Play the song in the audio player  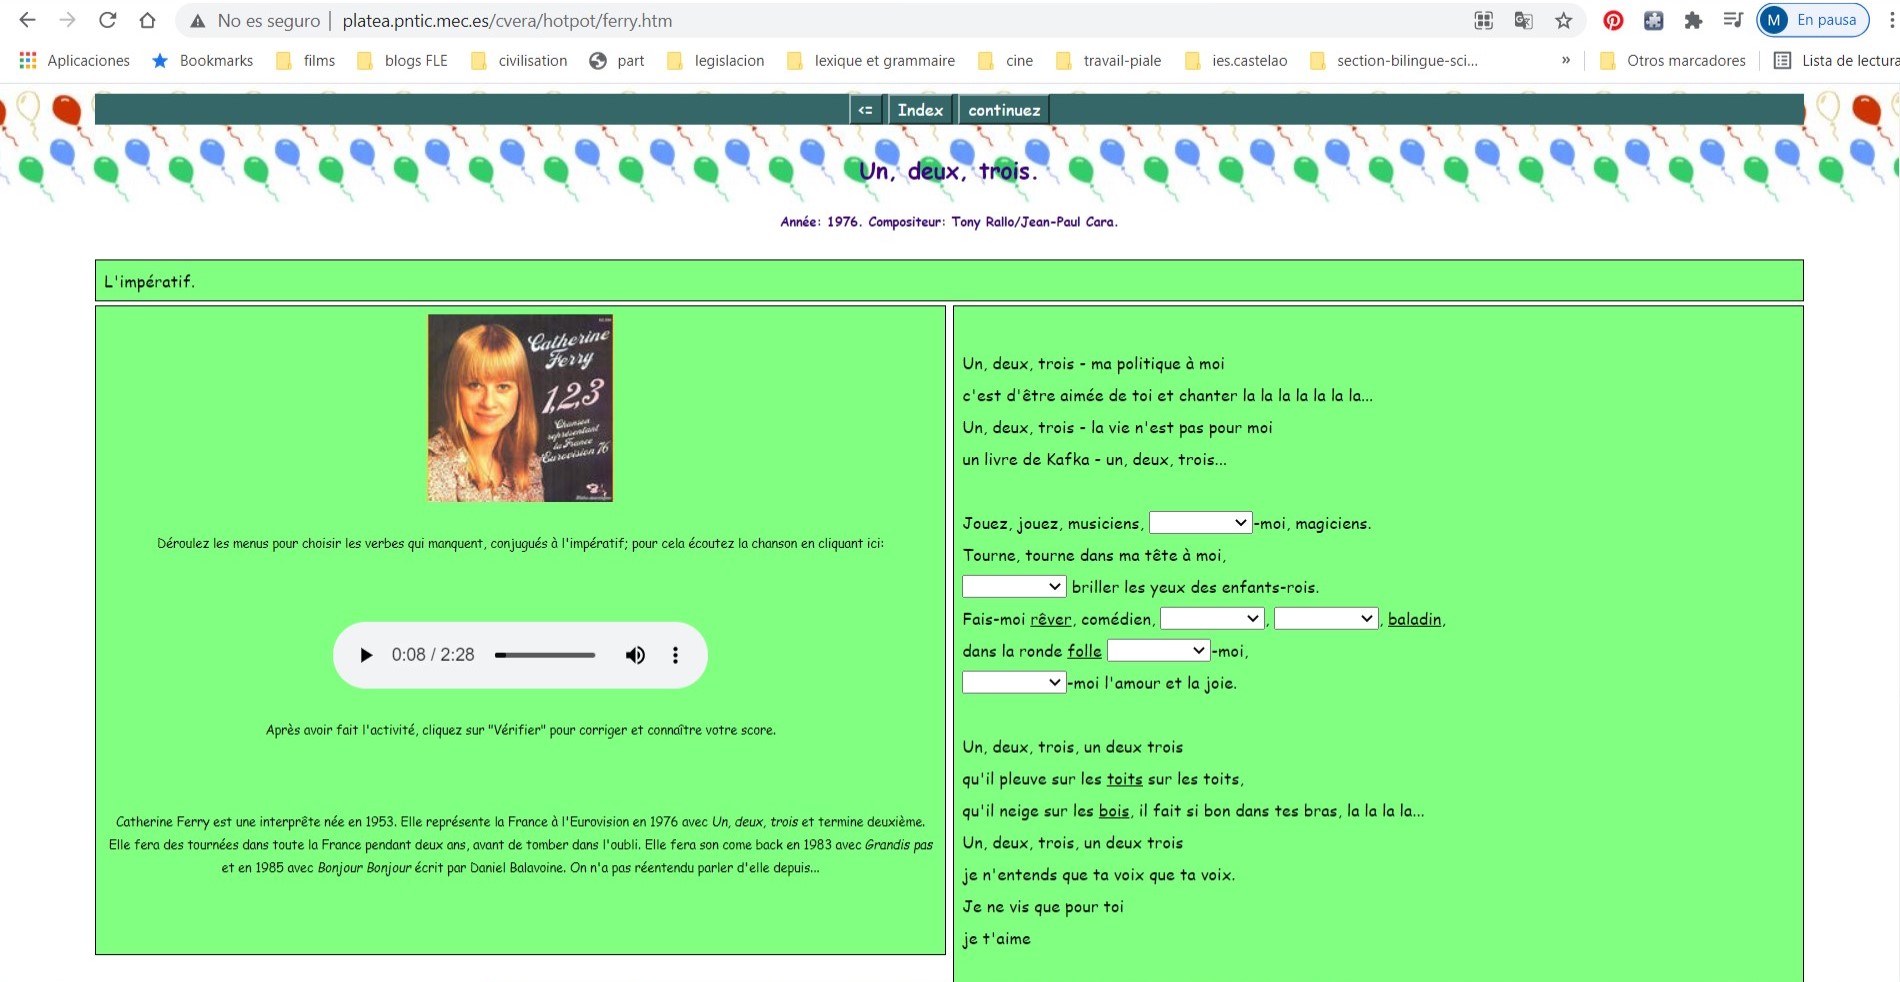coord(366,655)
